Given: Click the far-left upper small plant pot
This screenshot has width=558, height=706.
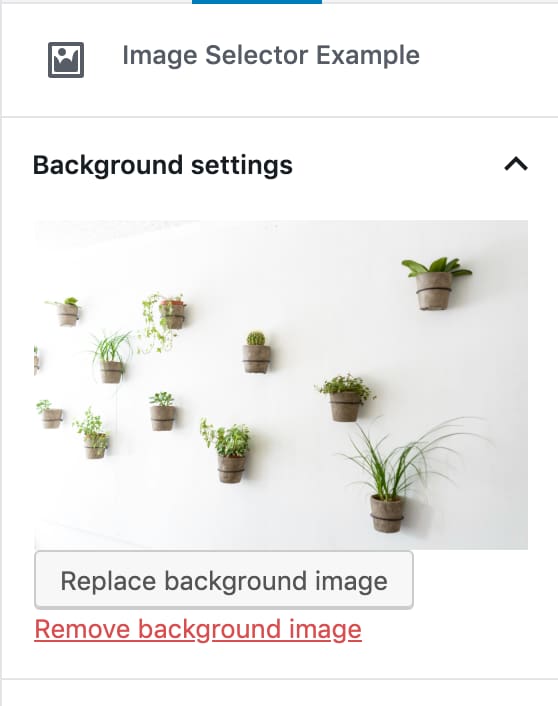Looking at the screenshot, I should click(68, 312).
